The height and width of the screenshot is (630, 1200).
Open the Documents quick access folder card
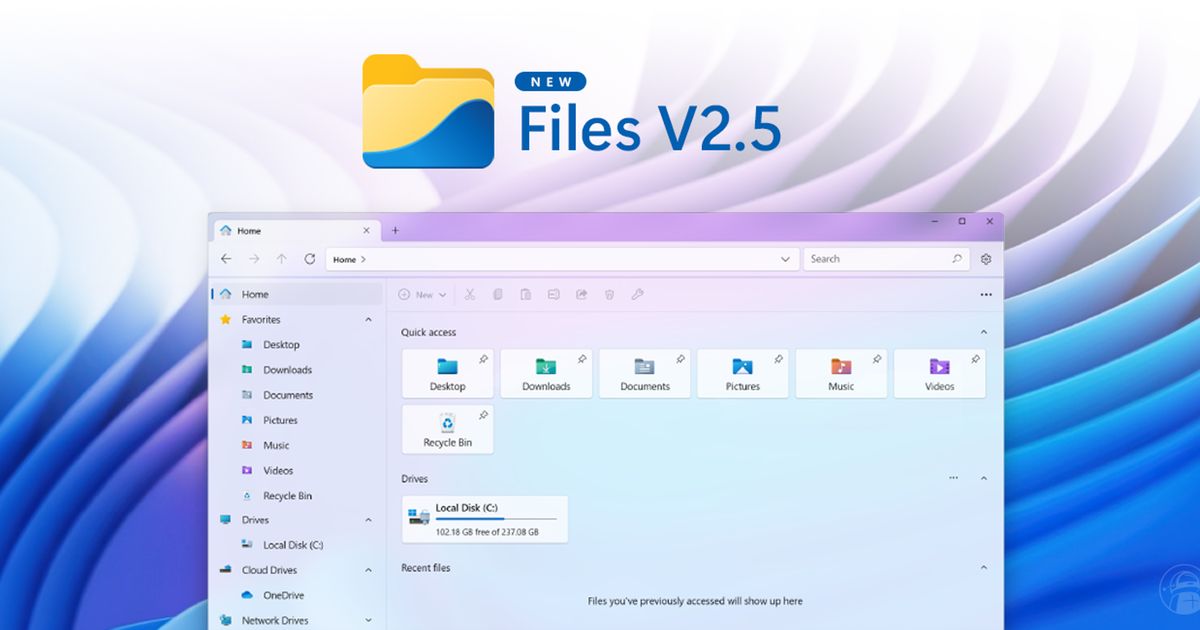click(644, 374)
